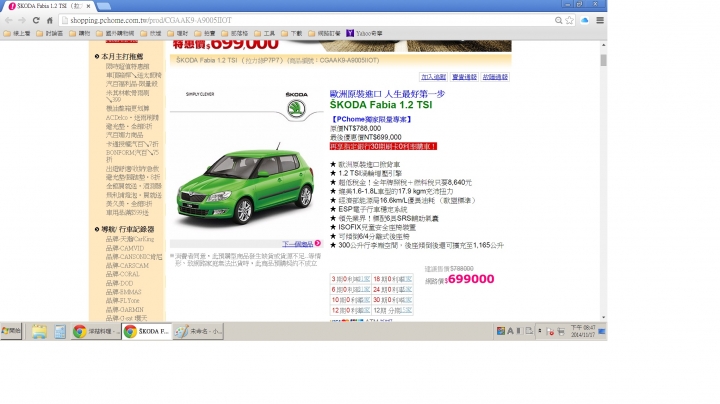Click the magnifier icon in the address bar

pyautogui.click(x=558, y=20)
